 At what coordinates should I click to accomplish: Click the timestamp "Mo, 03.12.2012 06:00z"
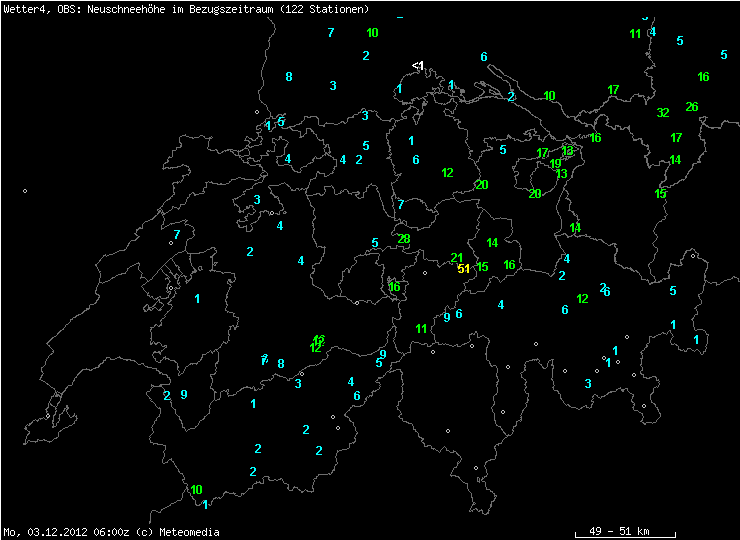(58, 532)
